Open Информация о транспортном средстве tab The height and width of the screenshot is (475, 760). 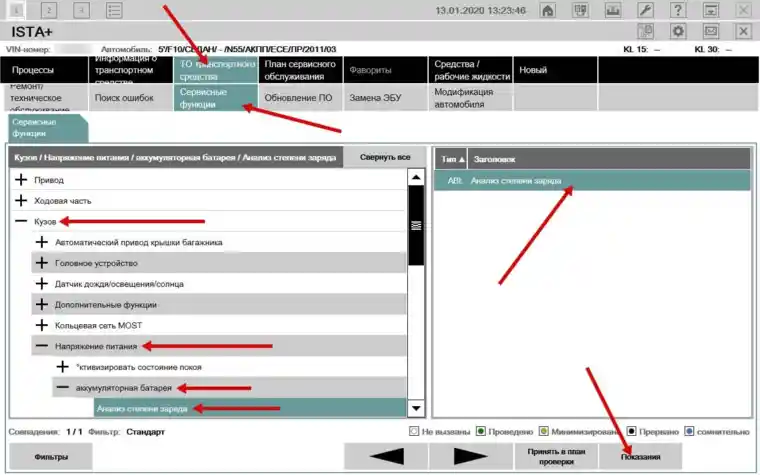tap(130, 70)
